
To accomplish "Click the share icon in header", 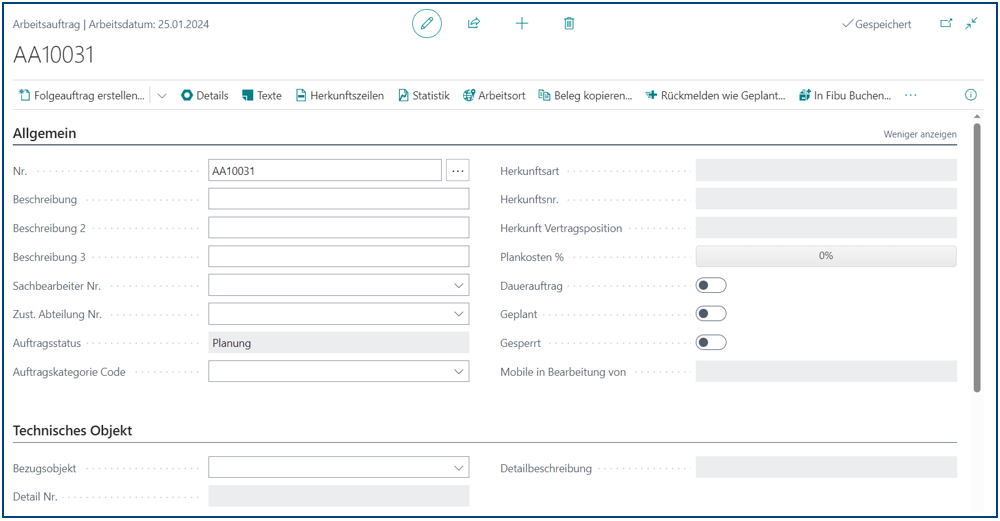I will (474, 24).
